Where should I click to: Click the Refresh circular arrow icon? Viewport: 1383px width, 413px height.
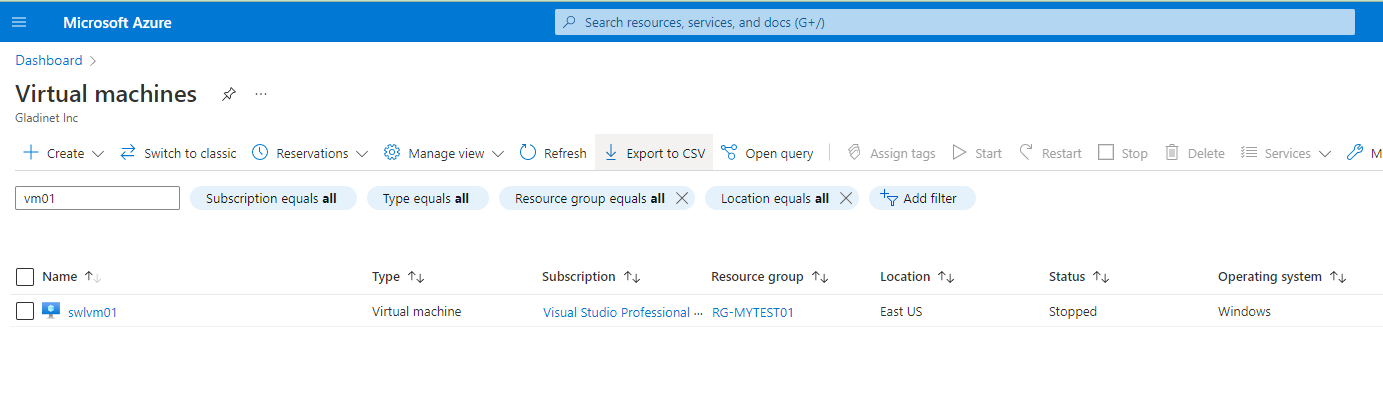point(528,153)
